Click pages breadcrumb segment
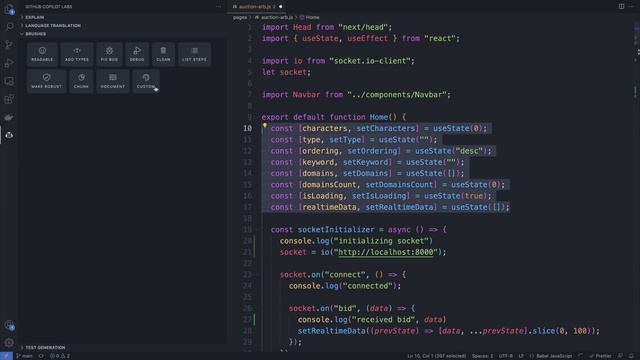640x360 pixels. (x=240, y=18)
